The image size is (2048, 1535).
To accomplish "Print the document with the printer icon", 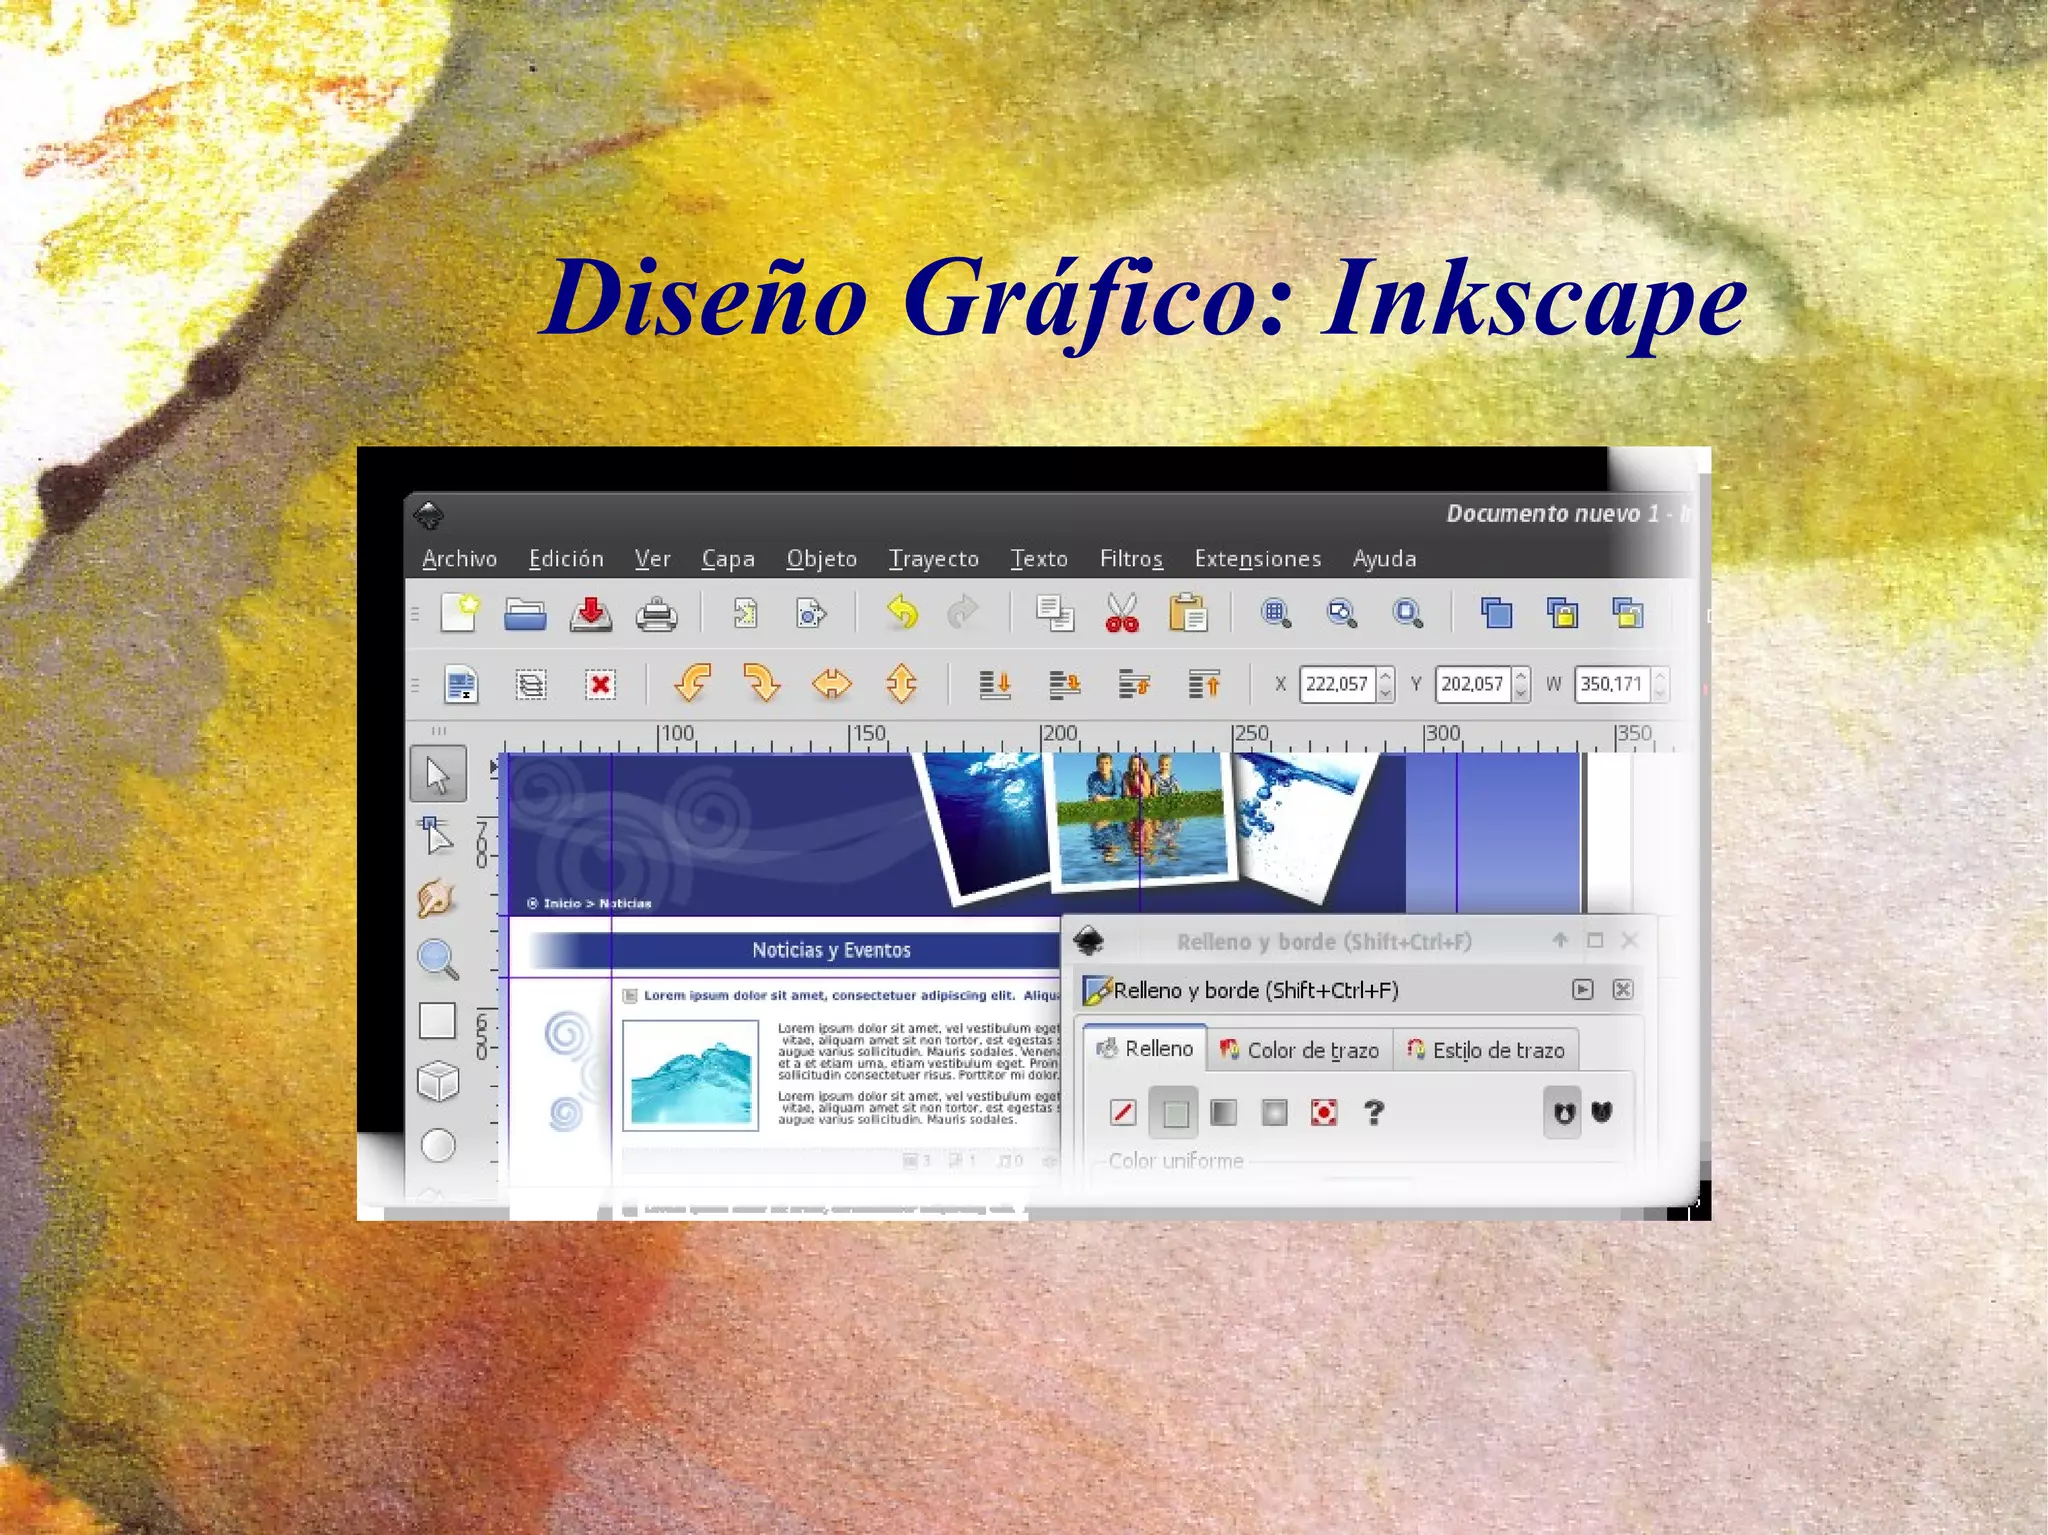I will pyautogui.click(x=657, y=613).
